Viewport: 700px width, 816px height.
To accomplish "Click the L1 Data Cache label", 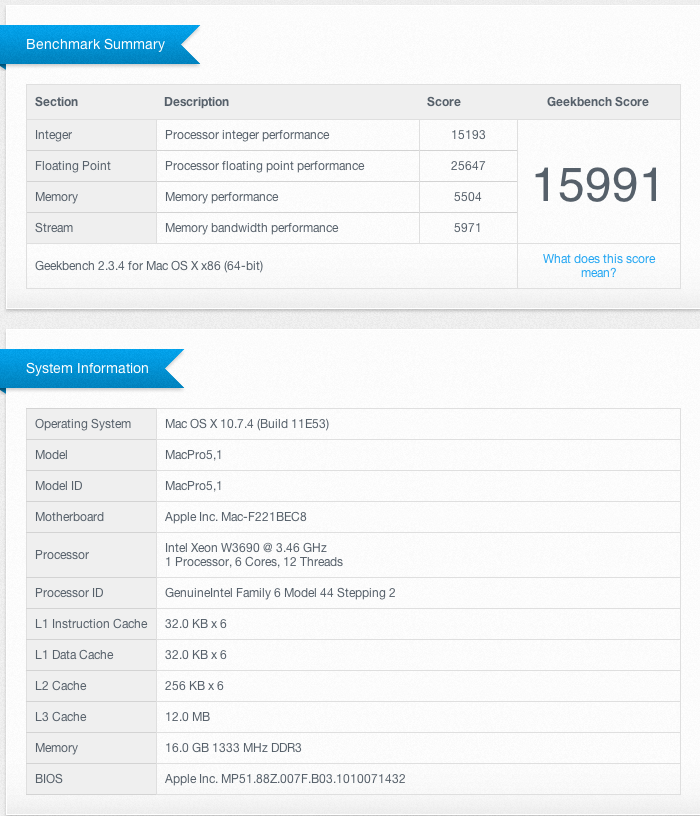I will click(x=74, y=655).
